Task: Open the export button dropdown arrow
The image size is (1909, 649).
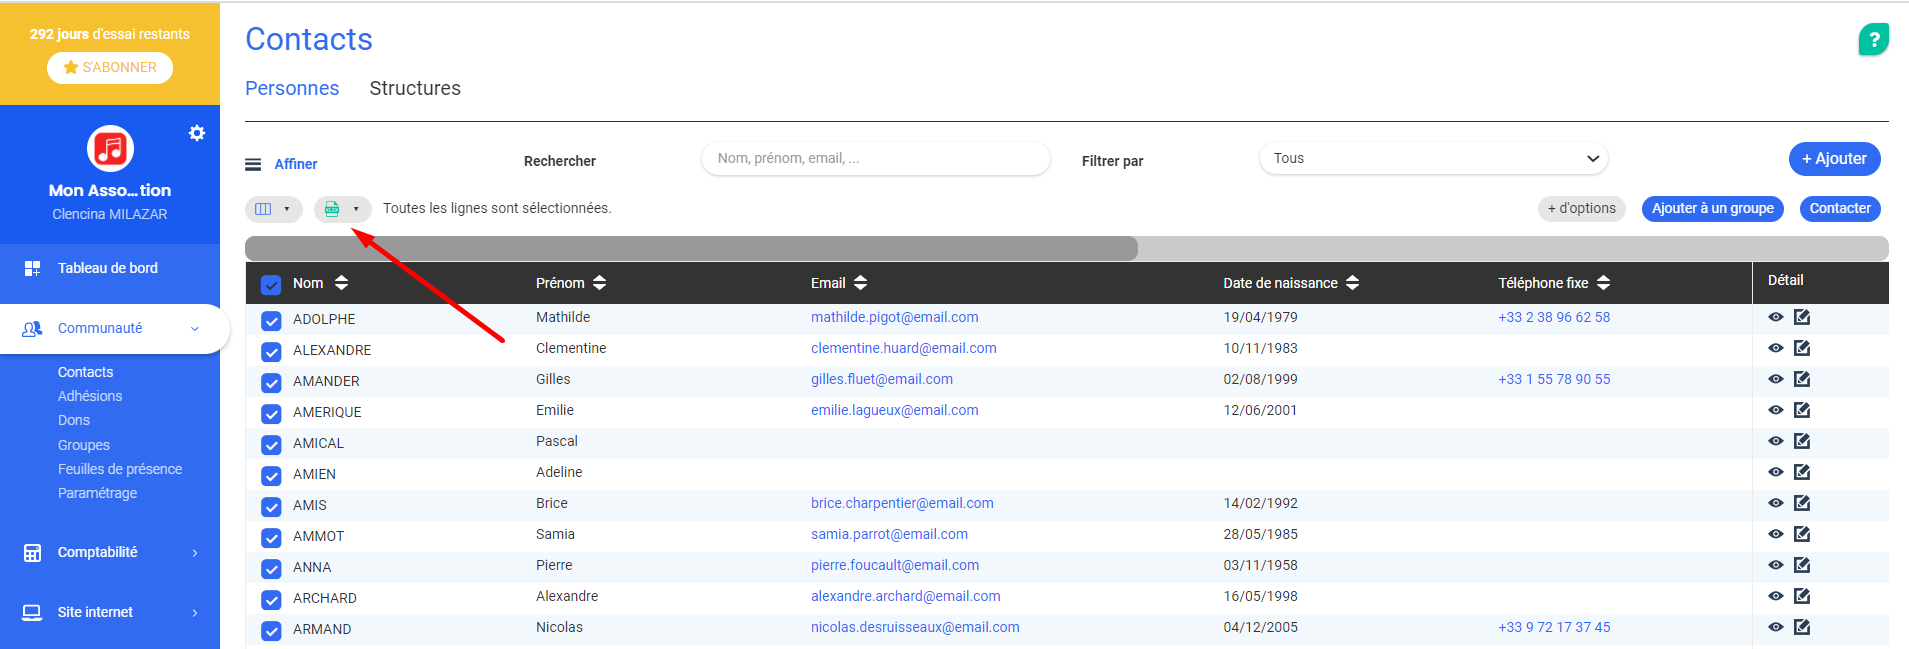Action: 356,209
